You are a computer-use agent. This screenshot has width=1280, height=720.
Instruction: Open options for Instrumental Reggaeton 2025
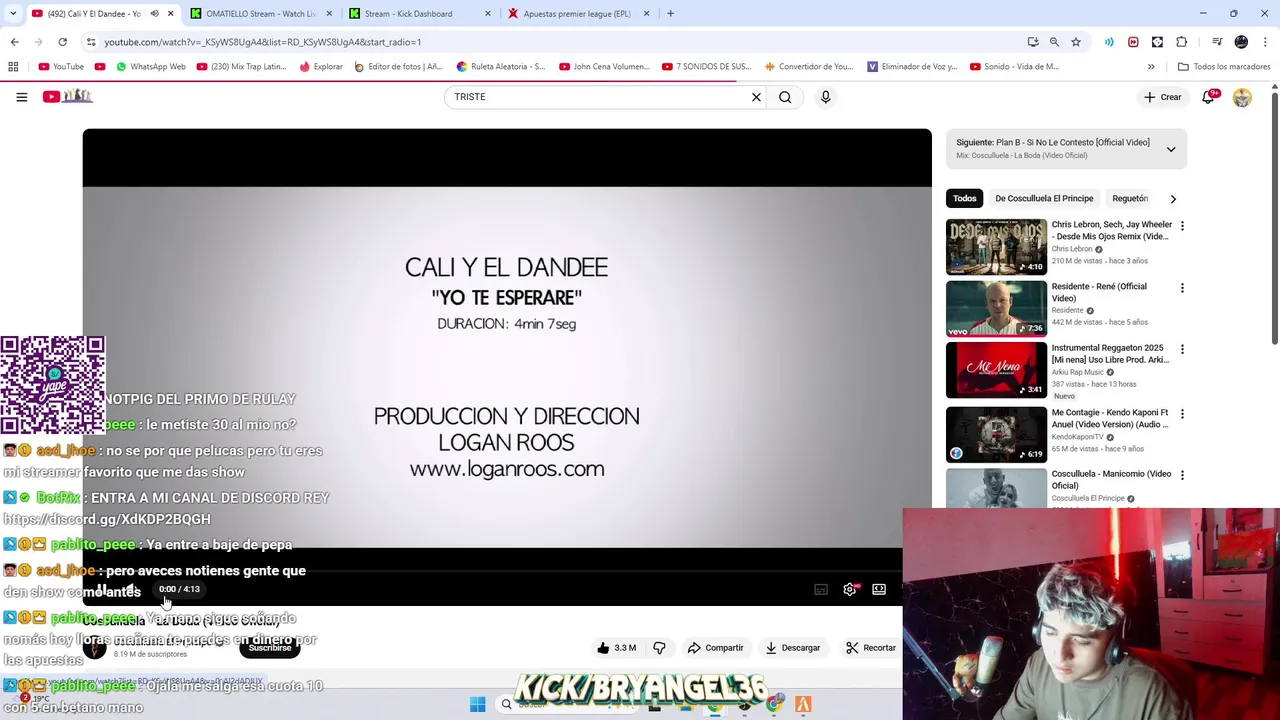[x=1182, y=350]
